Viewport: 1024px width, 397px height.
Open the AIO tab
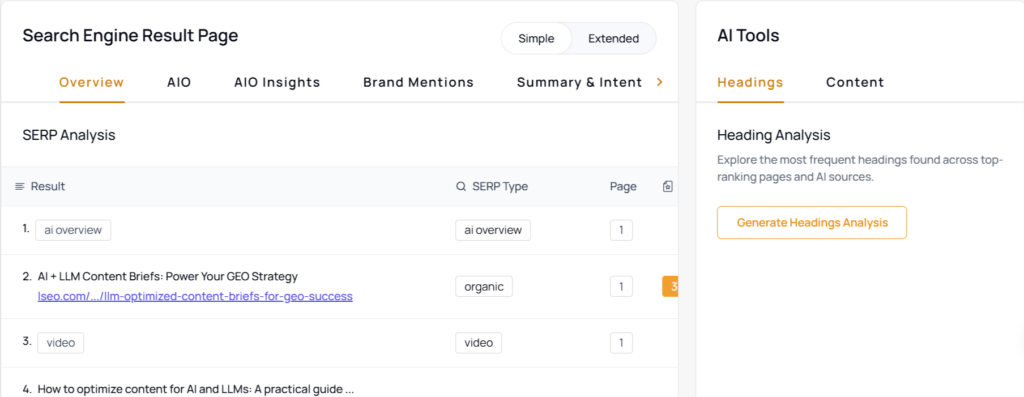coord(179,82)
